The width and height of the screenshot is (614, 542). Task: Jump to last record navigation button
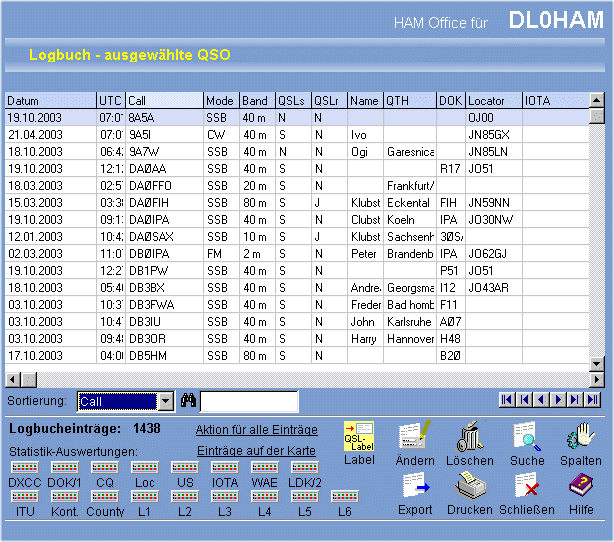pyautogui.click(x=593, y=400)
